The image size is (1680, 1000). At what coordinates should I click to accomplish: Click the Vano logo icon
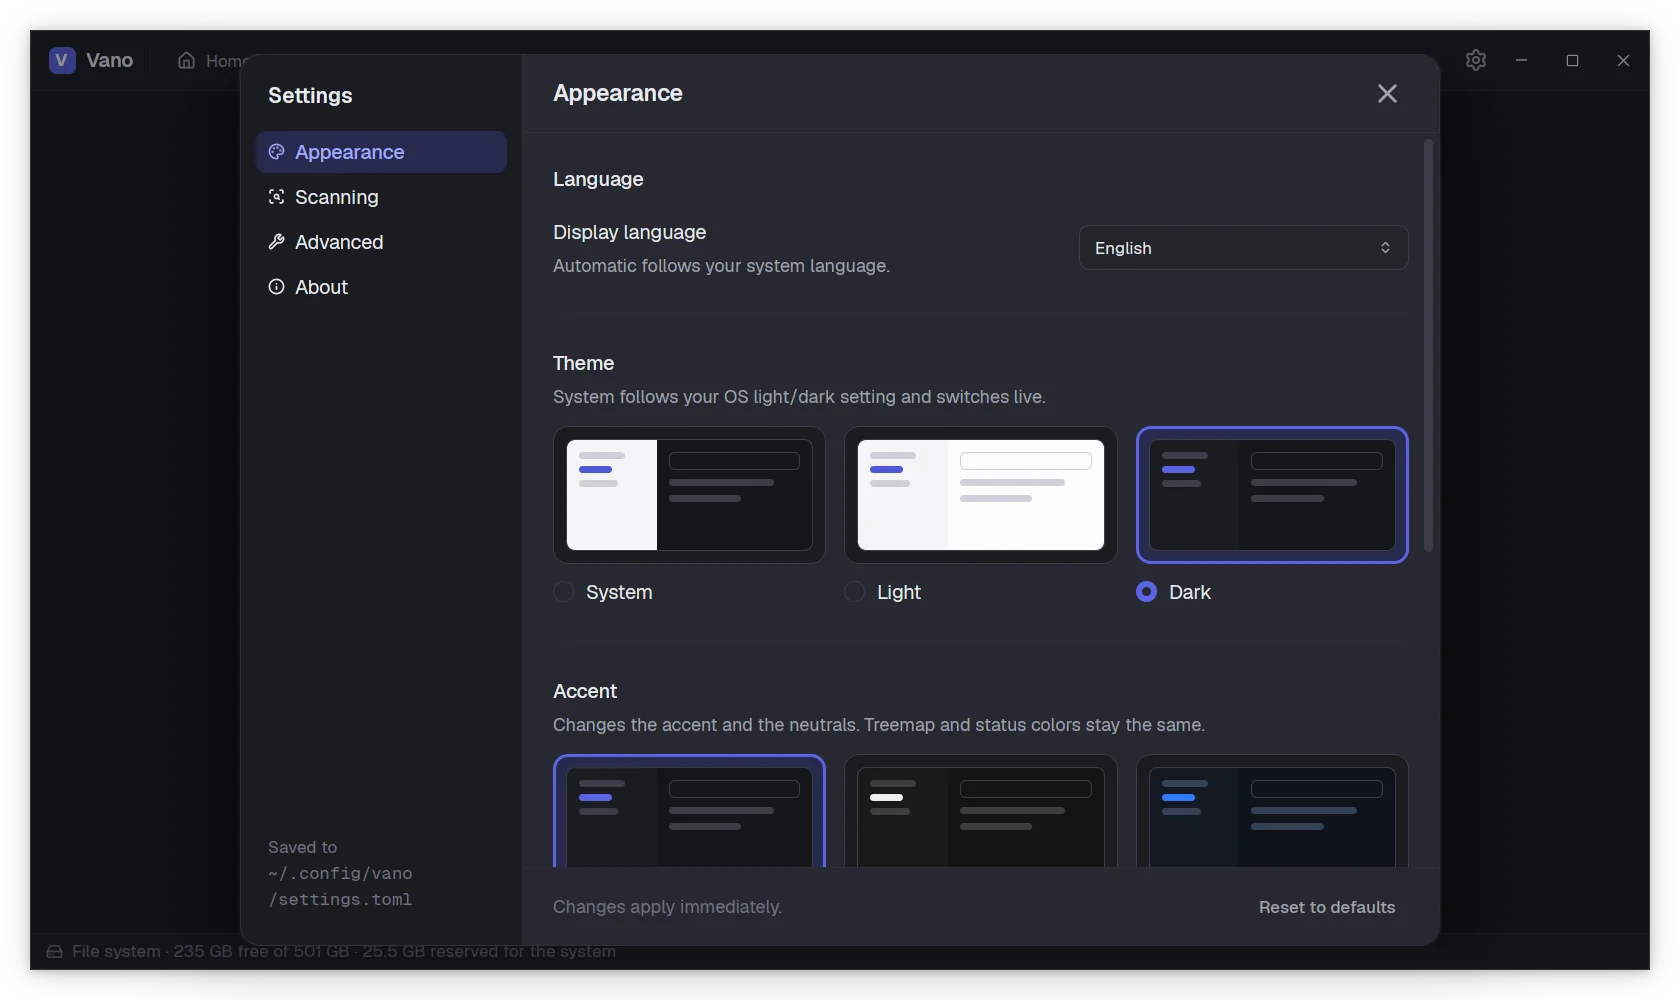pyautogui.click(x=62, y=60)
